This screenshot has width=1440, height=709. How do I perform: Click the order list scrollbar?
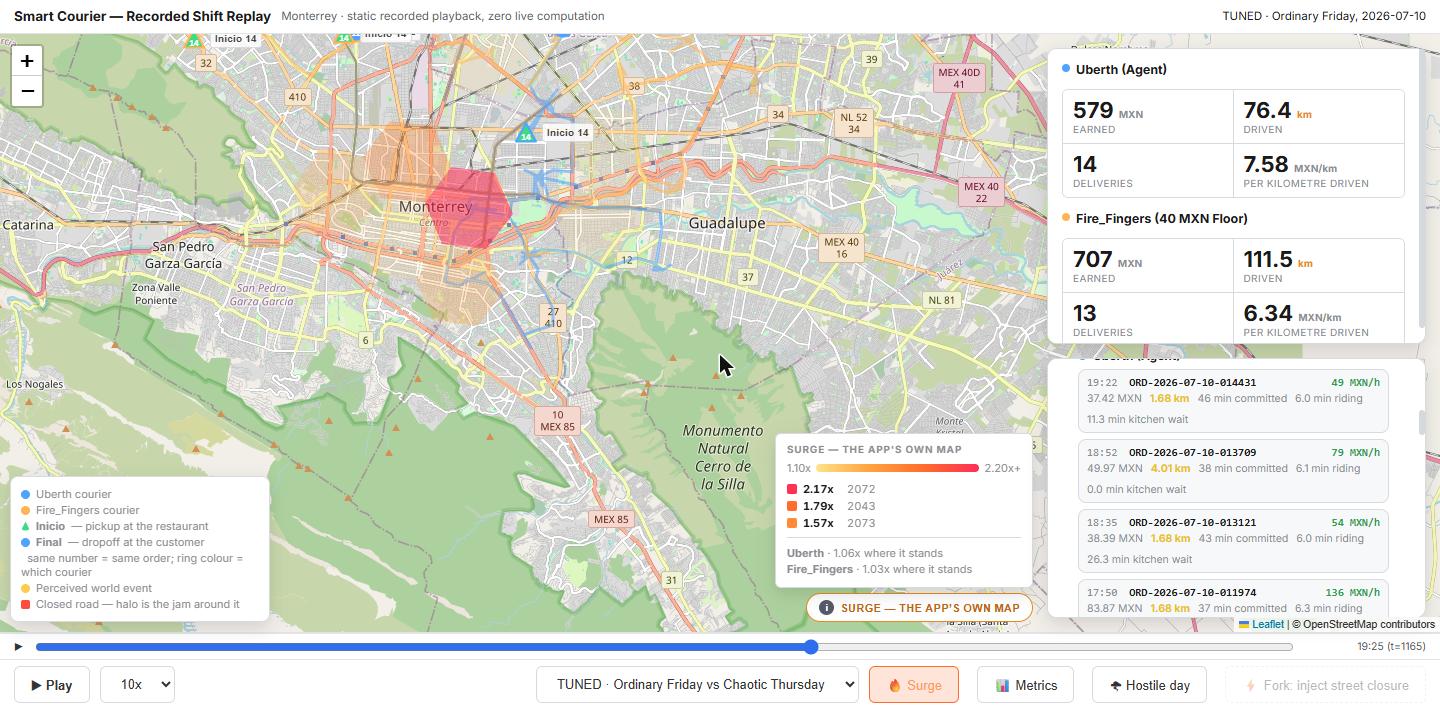1423,422
